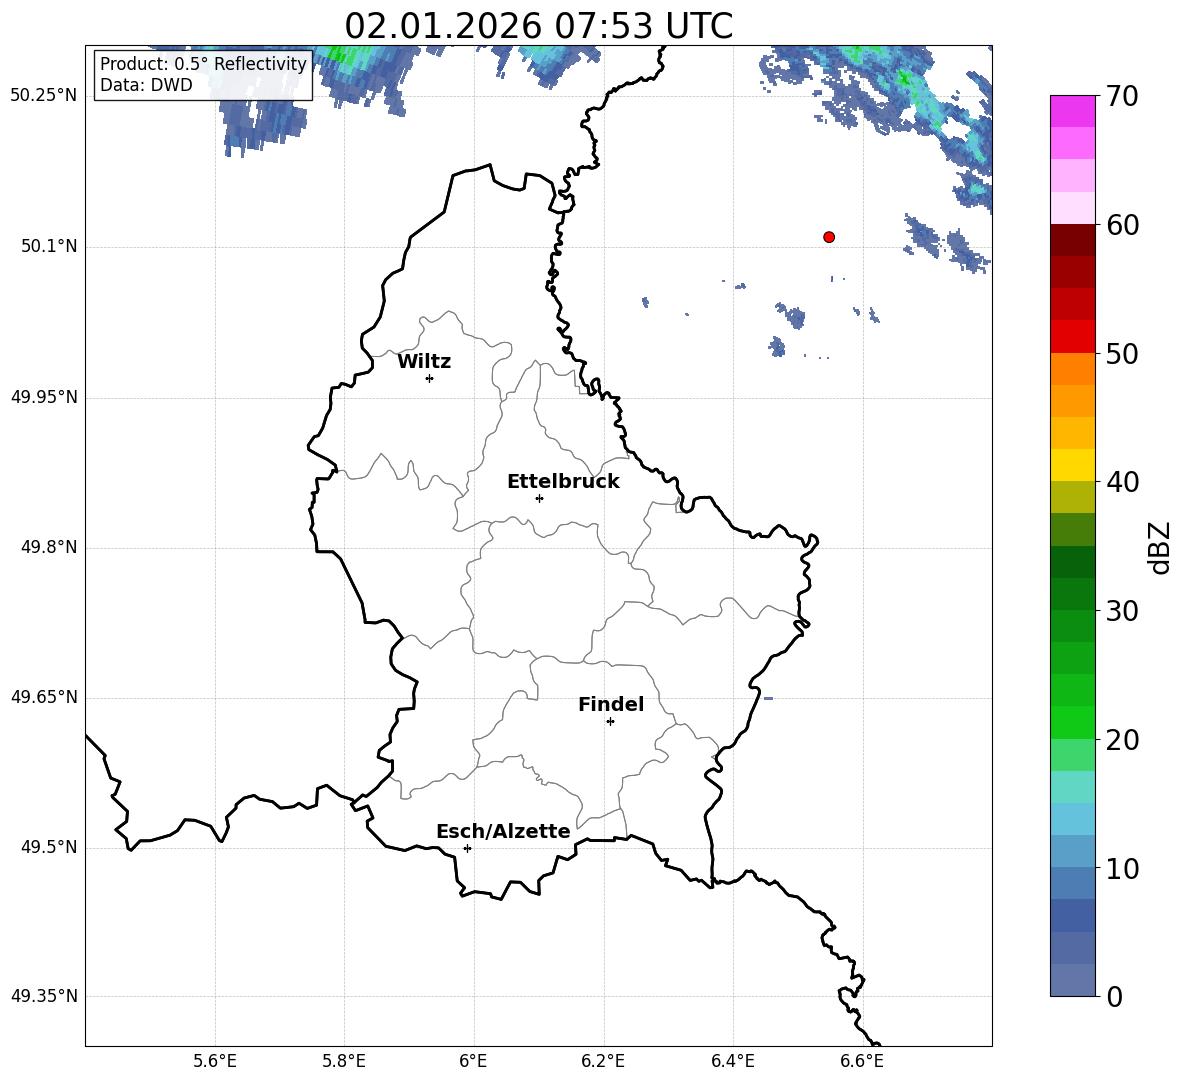The width and height of the screenshot is (1184, 1081).
Task: Select the Findel city label
Action: (x=611, y=704)
